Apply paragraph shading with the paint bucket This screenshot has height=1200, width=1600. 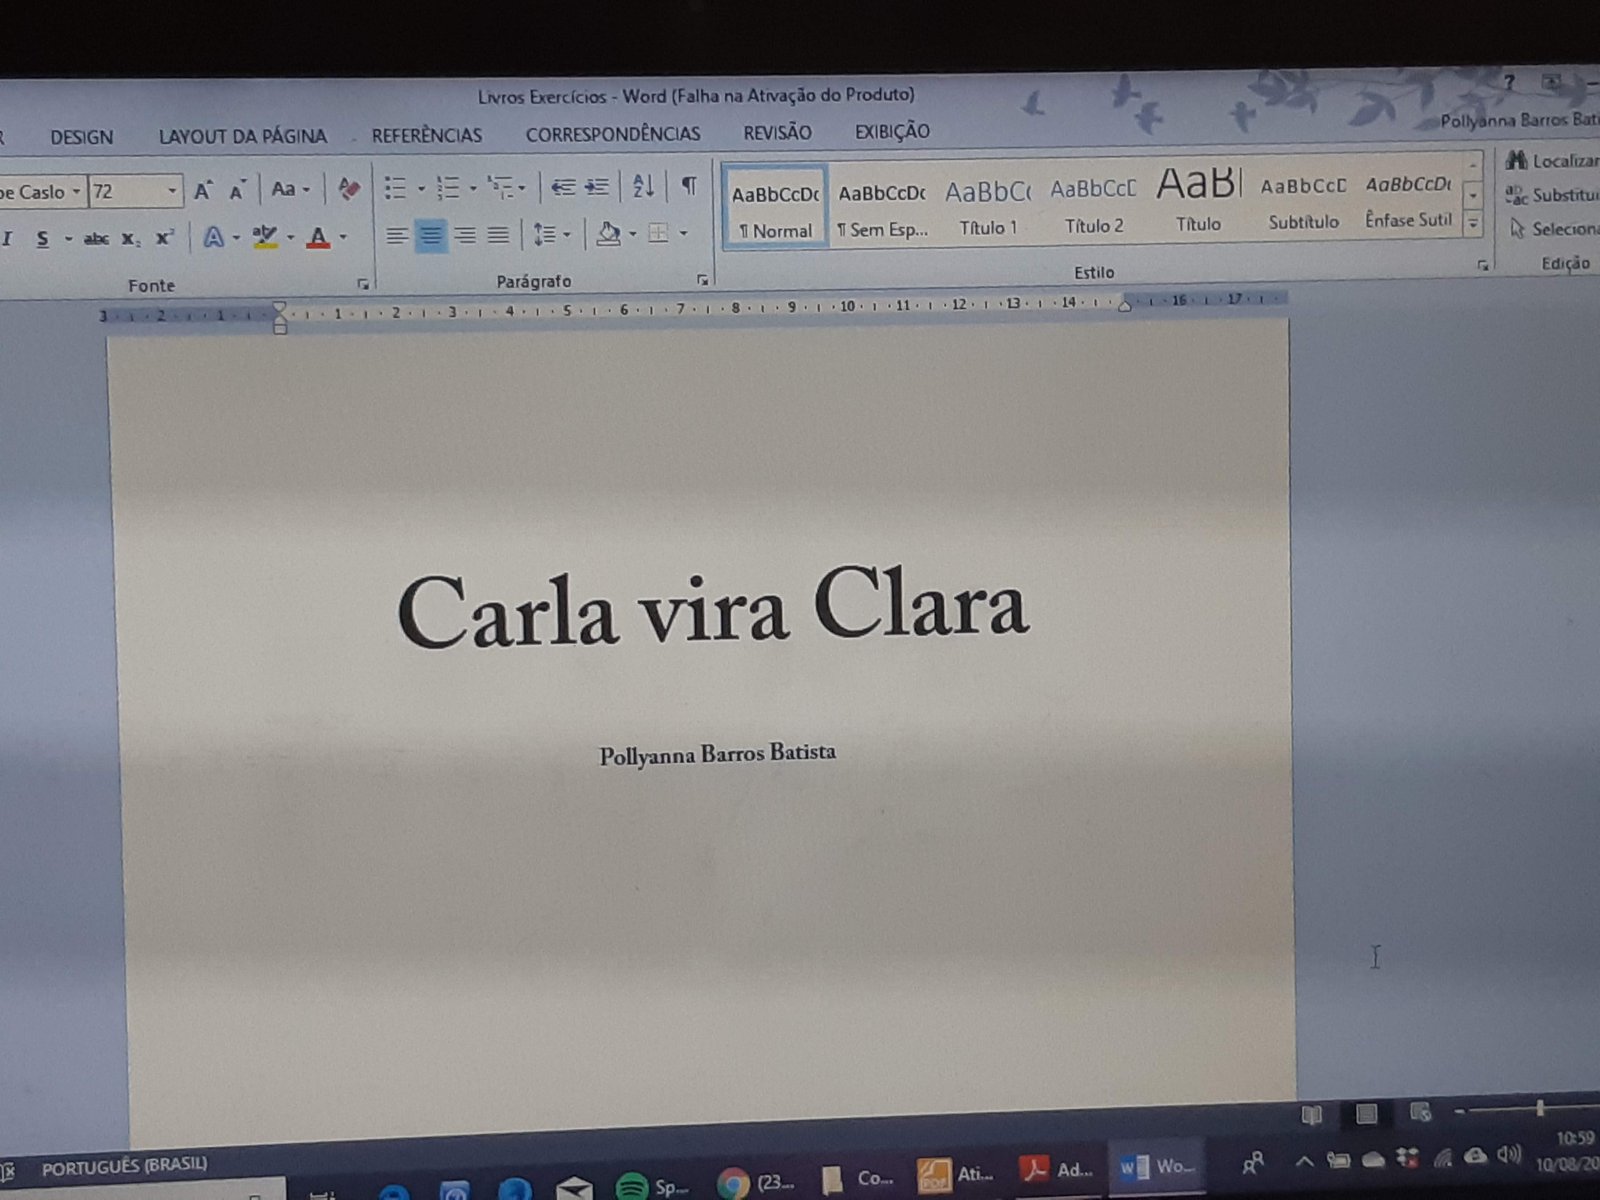(x=607, y=234)
